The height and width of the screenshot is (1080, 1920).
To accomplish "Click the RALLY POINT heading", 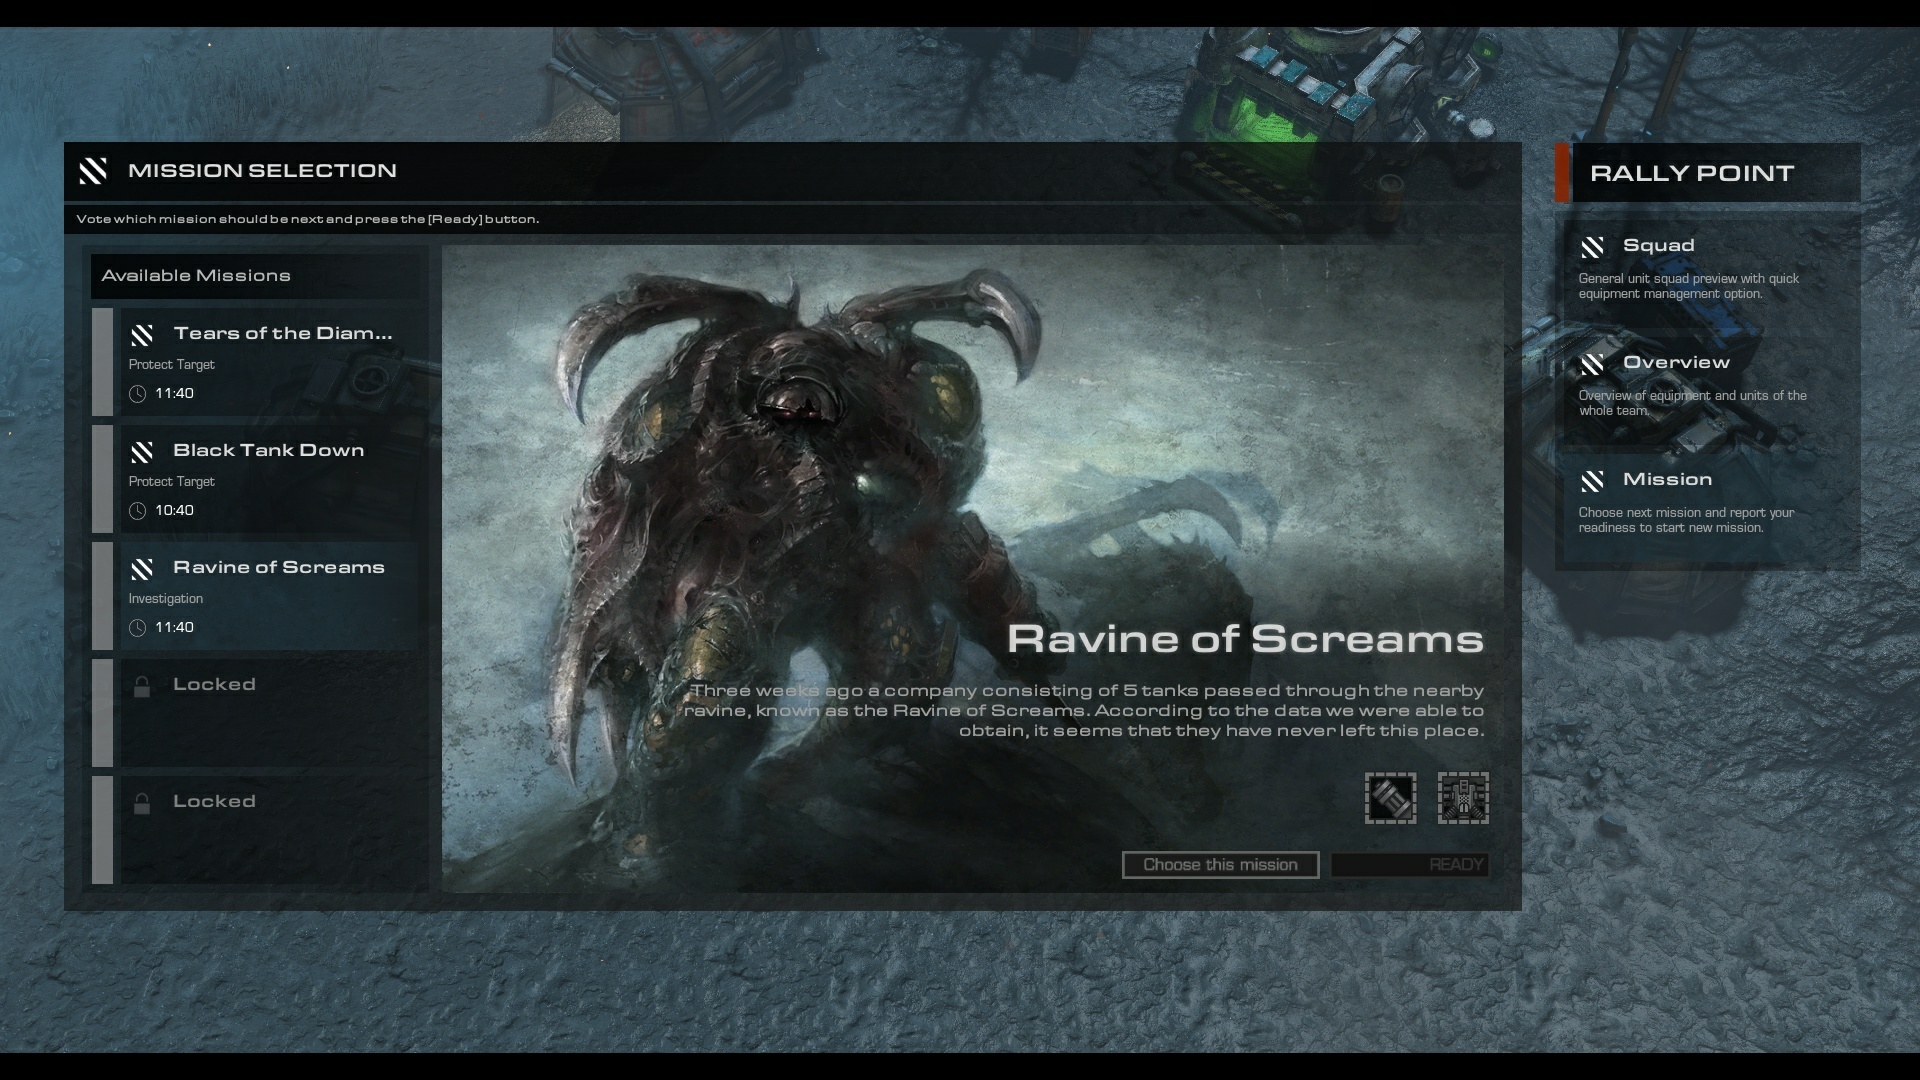I will pos(1692,173).
